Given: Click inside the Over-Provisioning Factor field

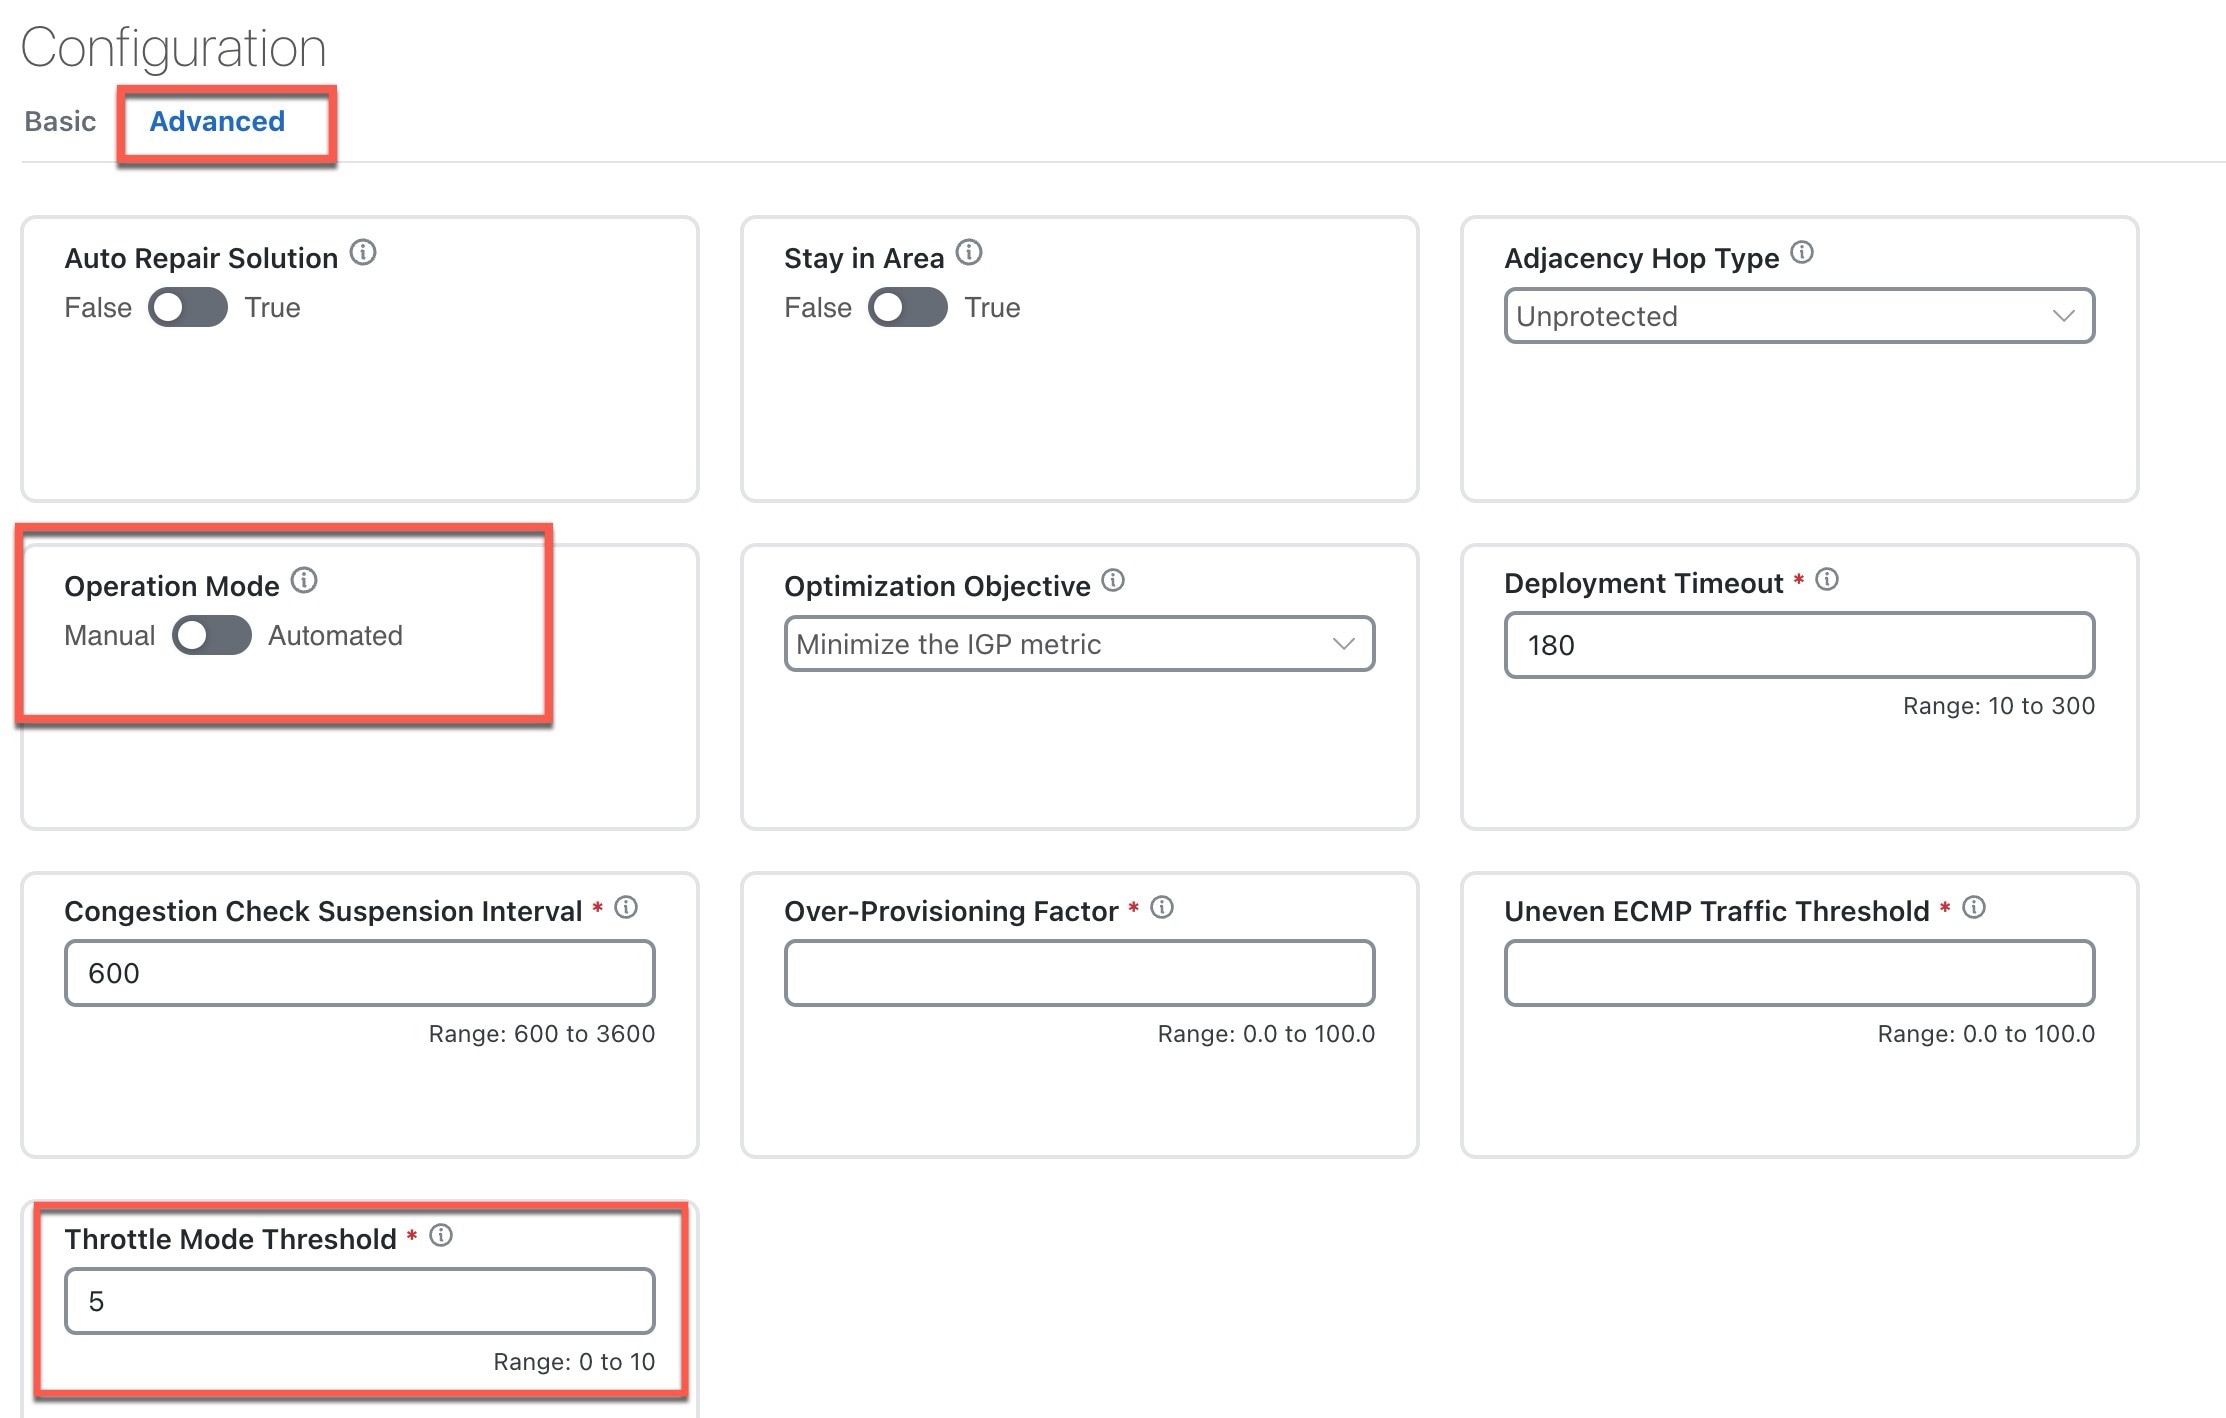Looking at the screenshot, I should point(1078,971).
